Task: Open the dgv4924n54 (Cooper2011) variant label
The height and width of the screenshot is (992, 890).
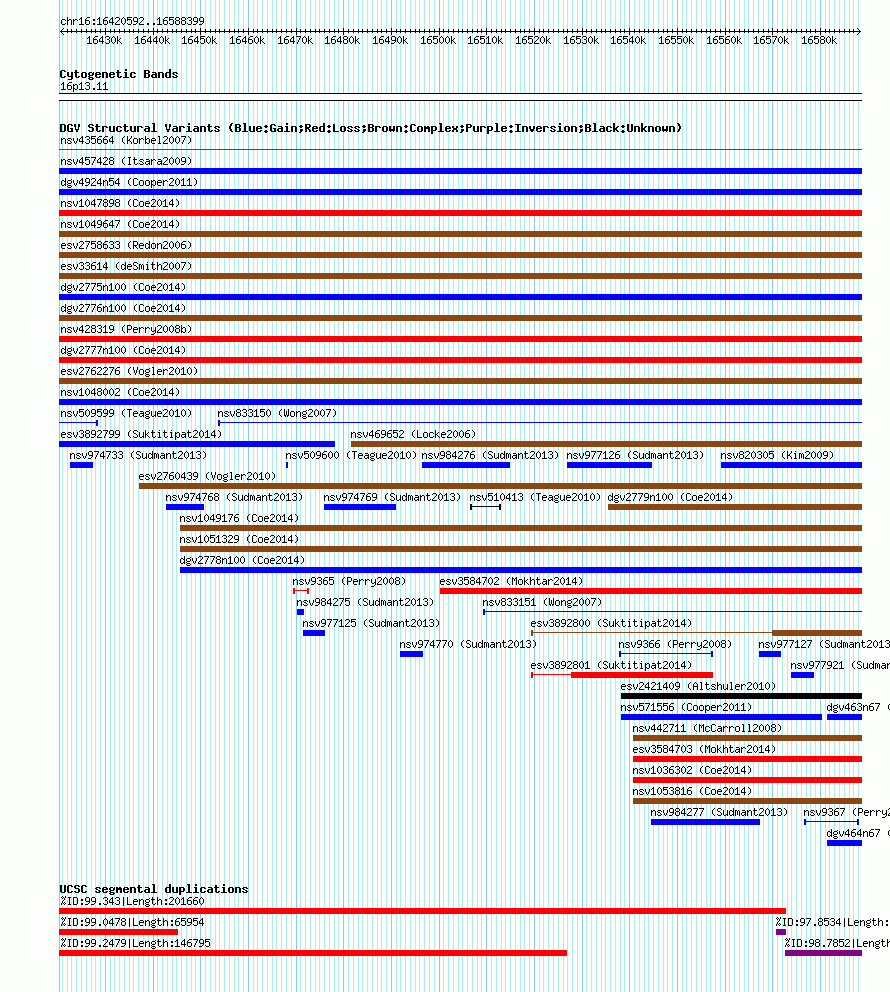Action: [x=129, y=182]
